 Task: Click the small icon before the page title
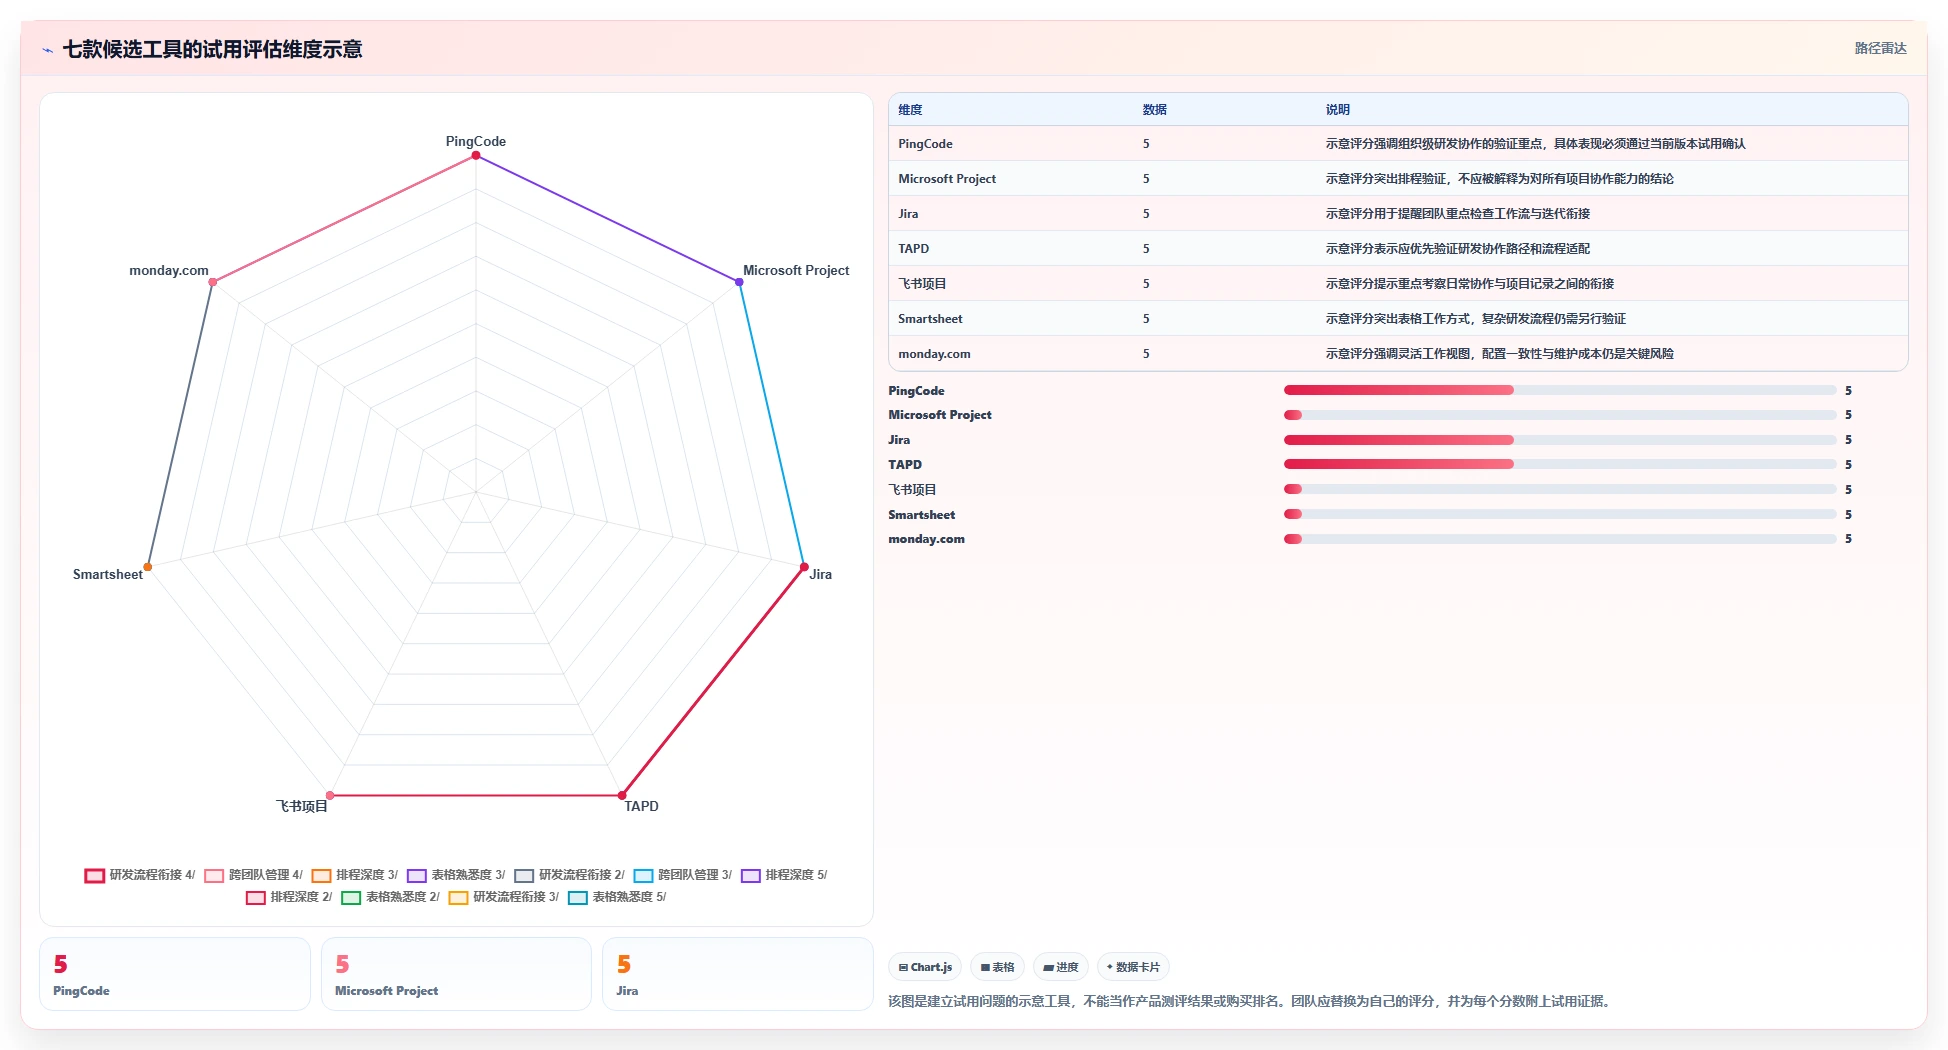point(47,50)
